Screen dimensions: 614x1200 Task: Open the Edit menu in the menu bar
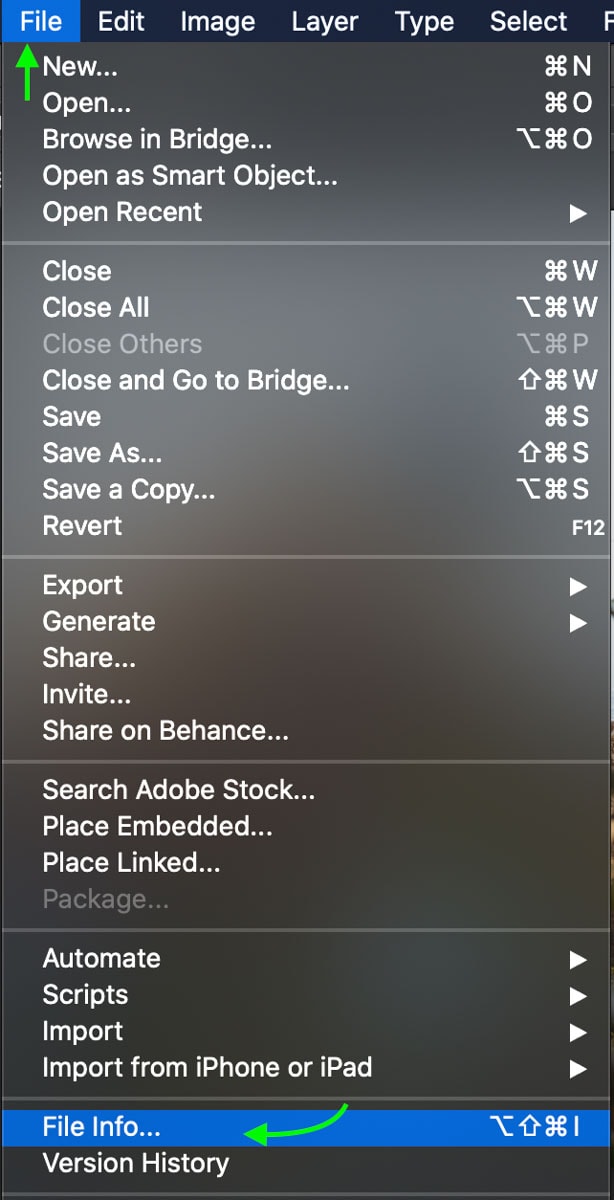121,21
